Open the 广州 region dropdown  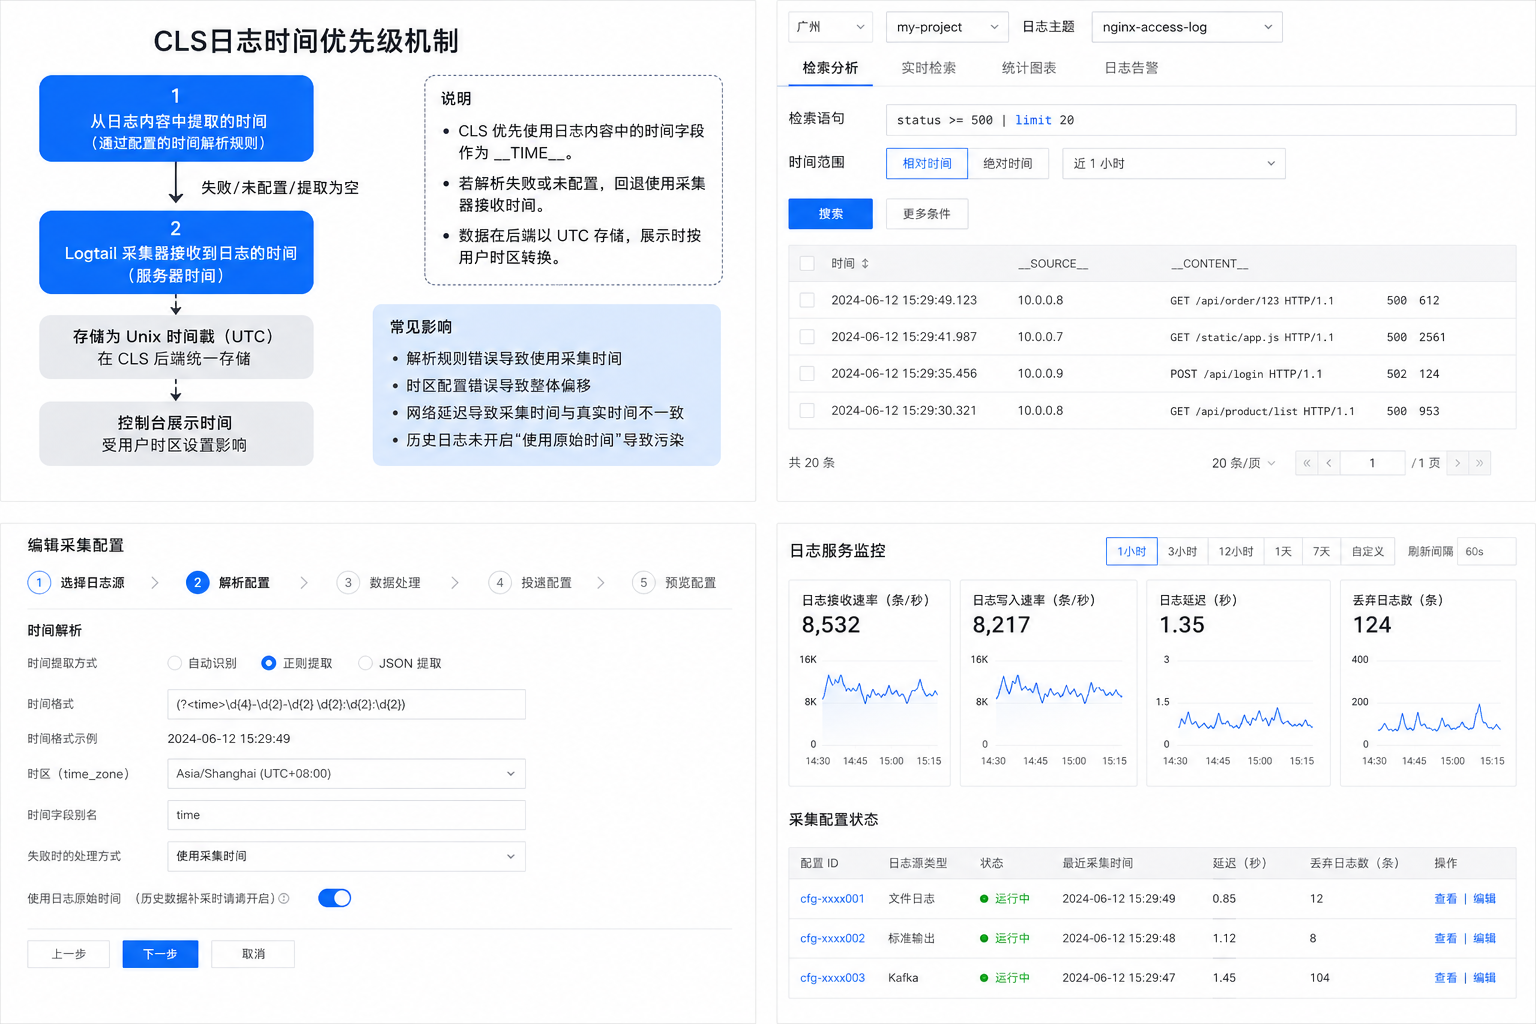[831, 27]
